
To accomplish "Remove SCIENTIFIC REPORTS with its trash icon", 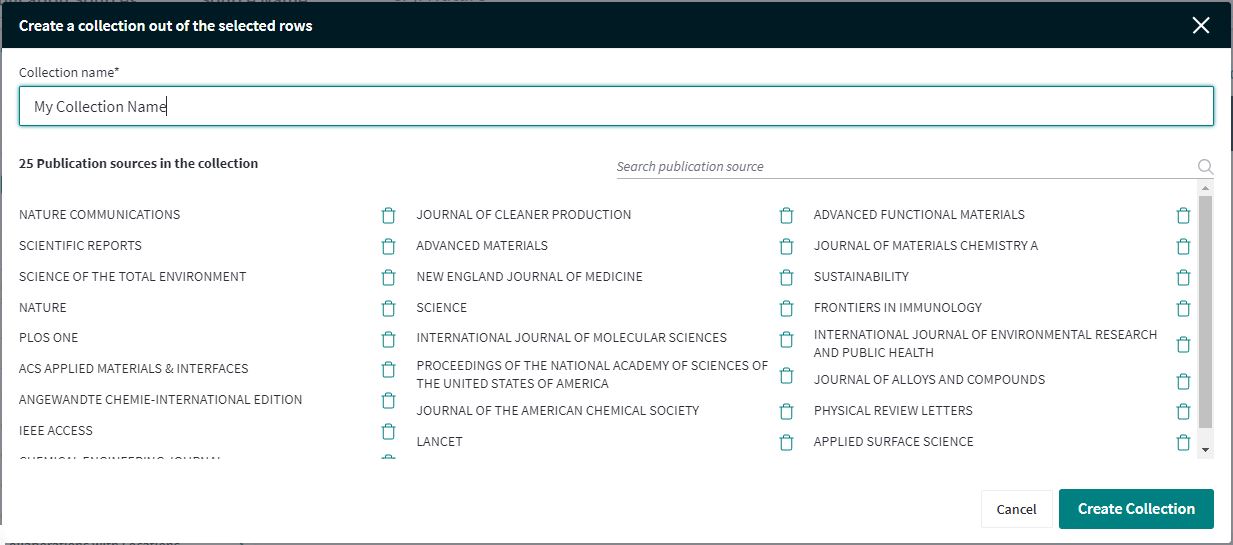I will click(389, 246).
